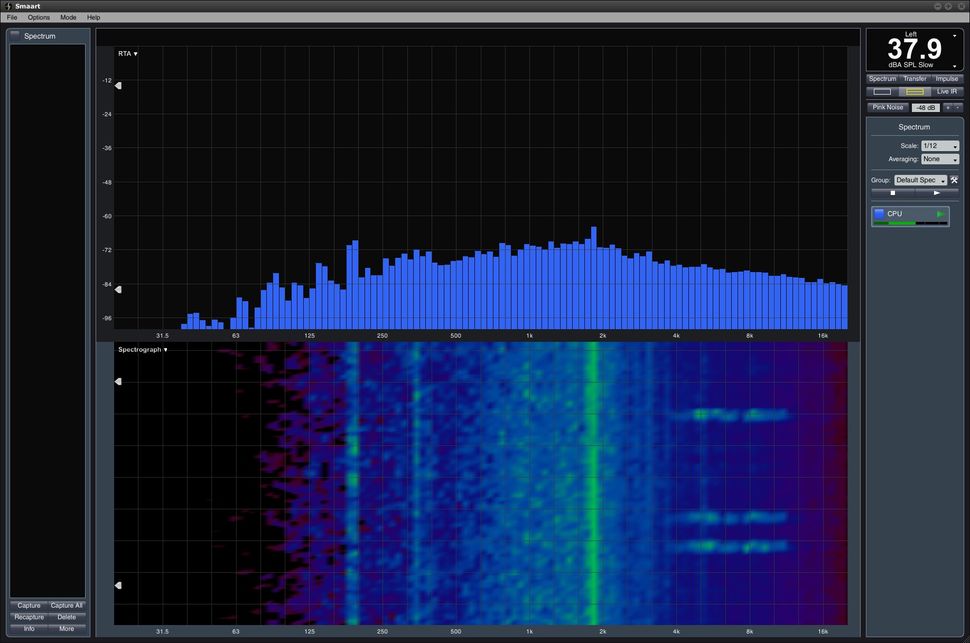Click the green play icon on CPU measurement

click(x=940, y=214)
